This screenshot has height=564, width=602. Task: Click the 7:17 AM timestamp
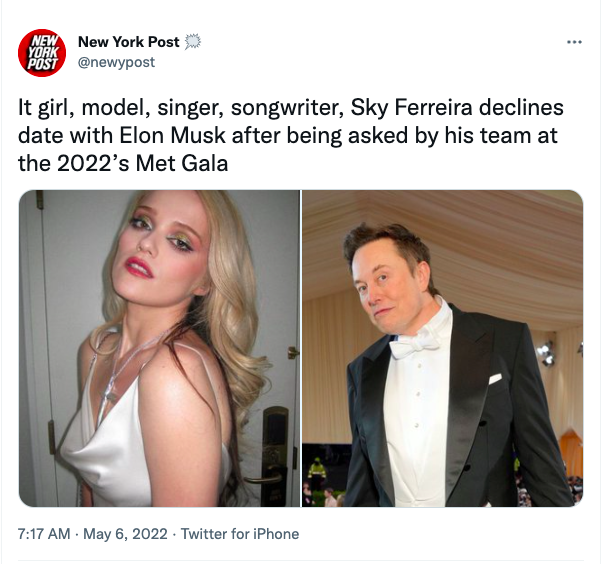pyautogui.click(x=44, y=534)
